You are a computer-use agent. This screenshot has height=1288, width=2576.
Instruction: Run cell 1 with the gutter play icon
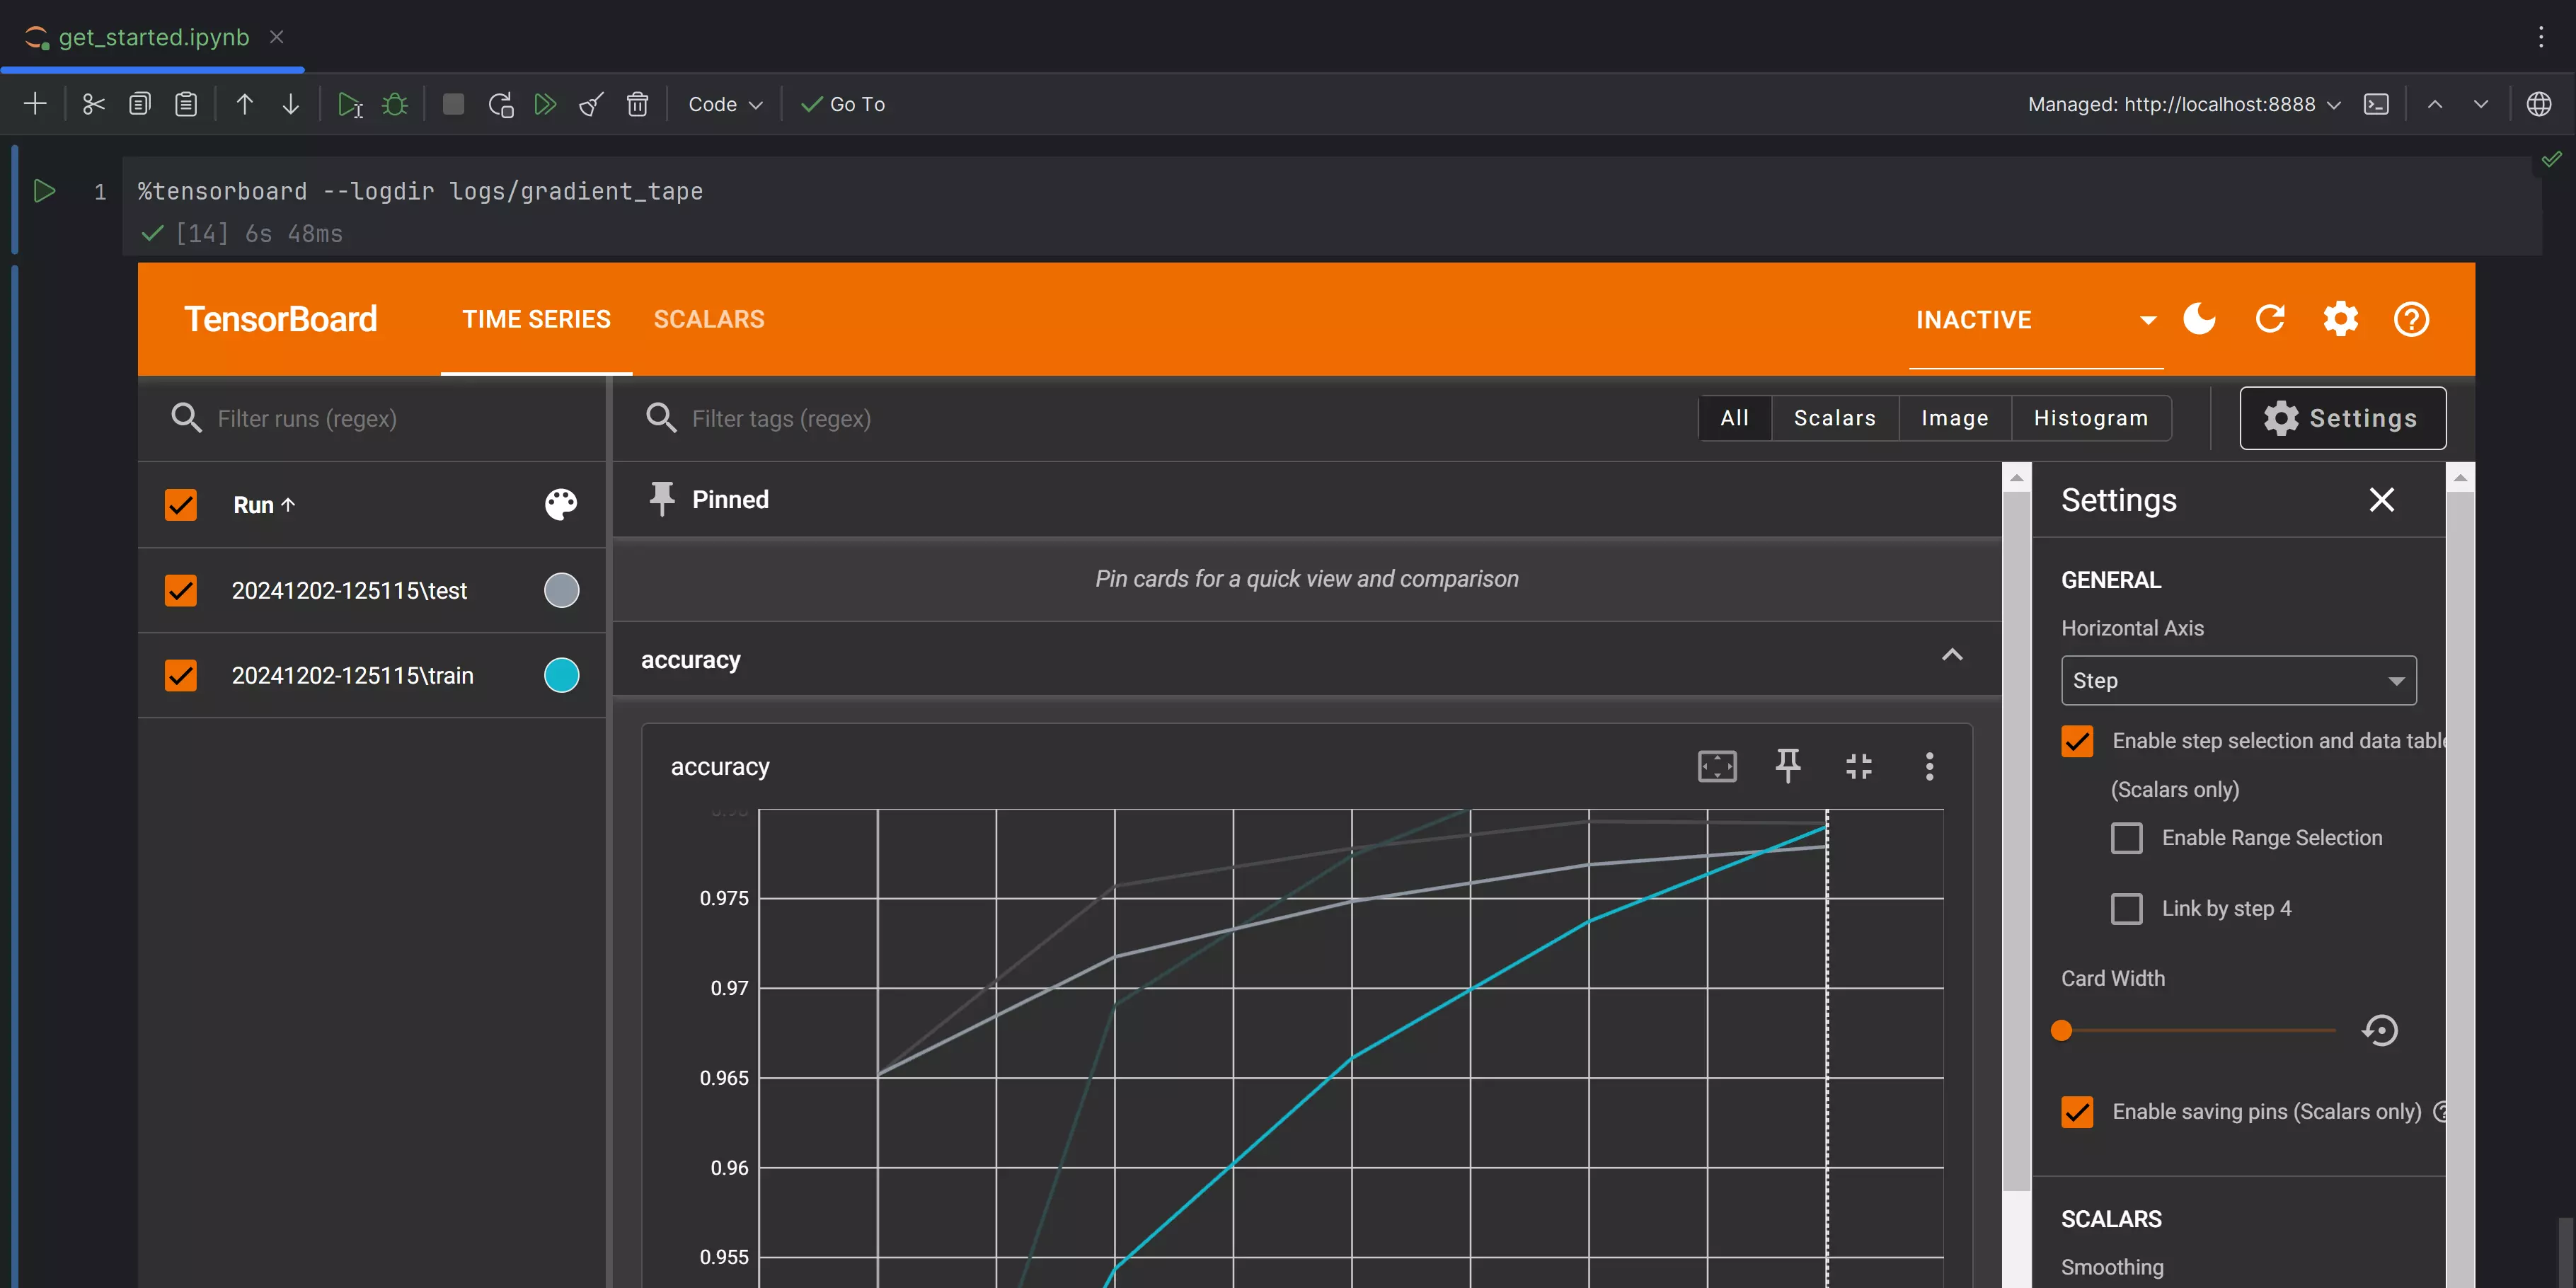44,191
